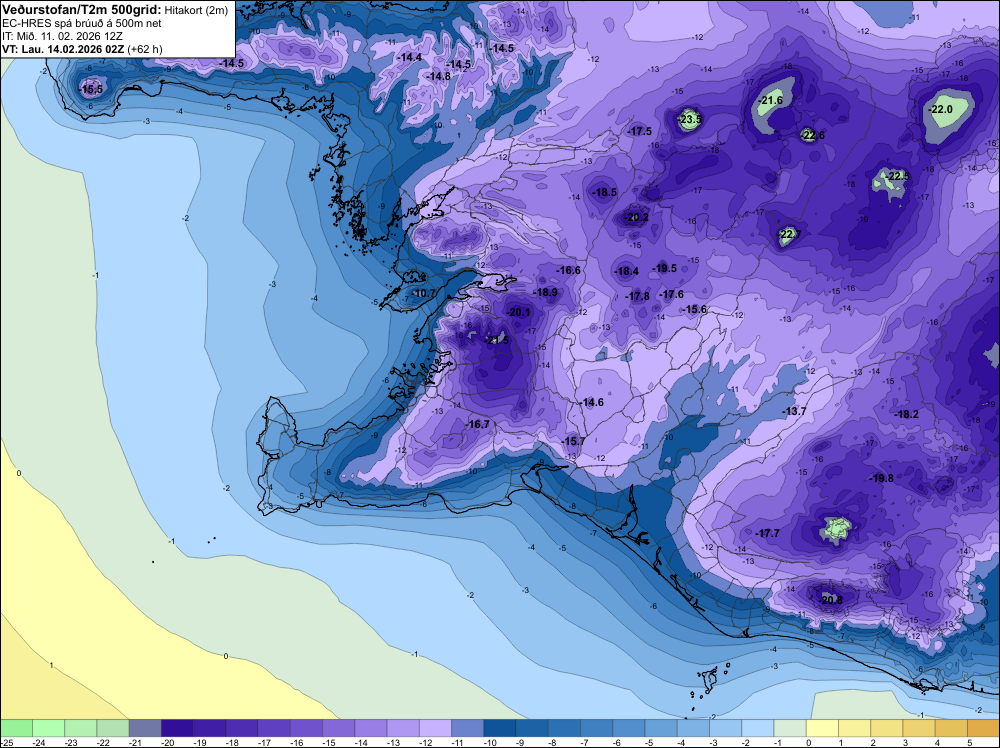
Task: Select yellow legend swatch between 0 and 1
Action: tap(823, 728)
